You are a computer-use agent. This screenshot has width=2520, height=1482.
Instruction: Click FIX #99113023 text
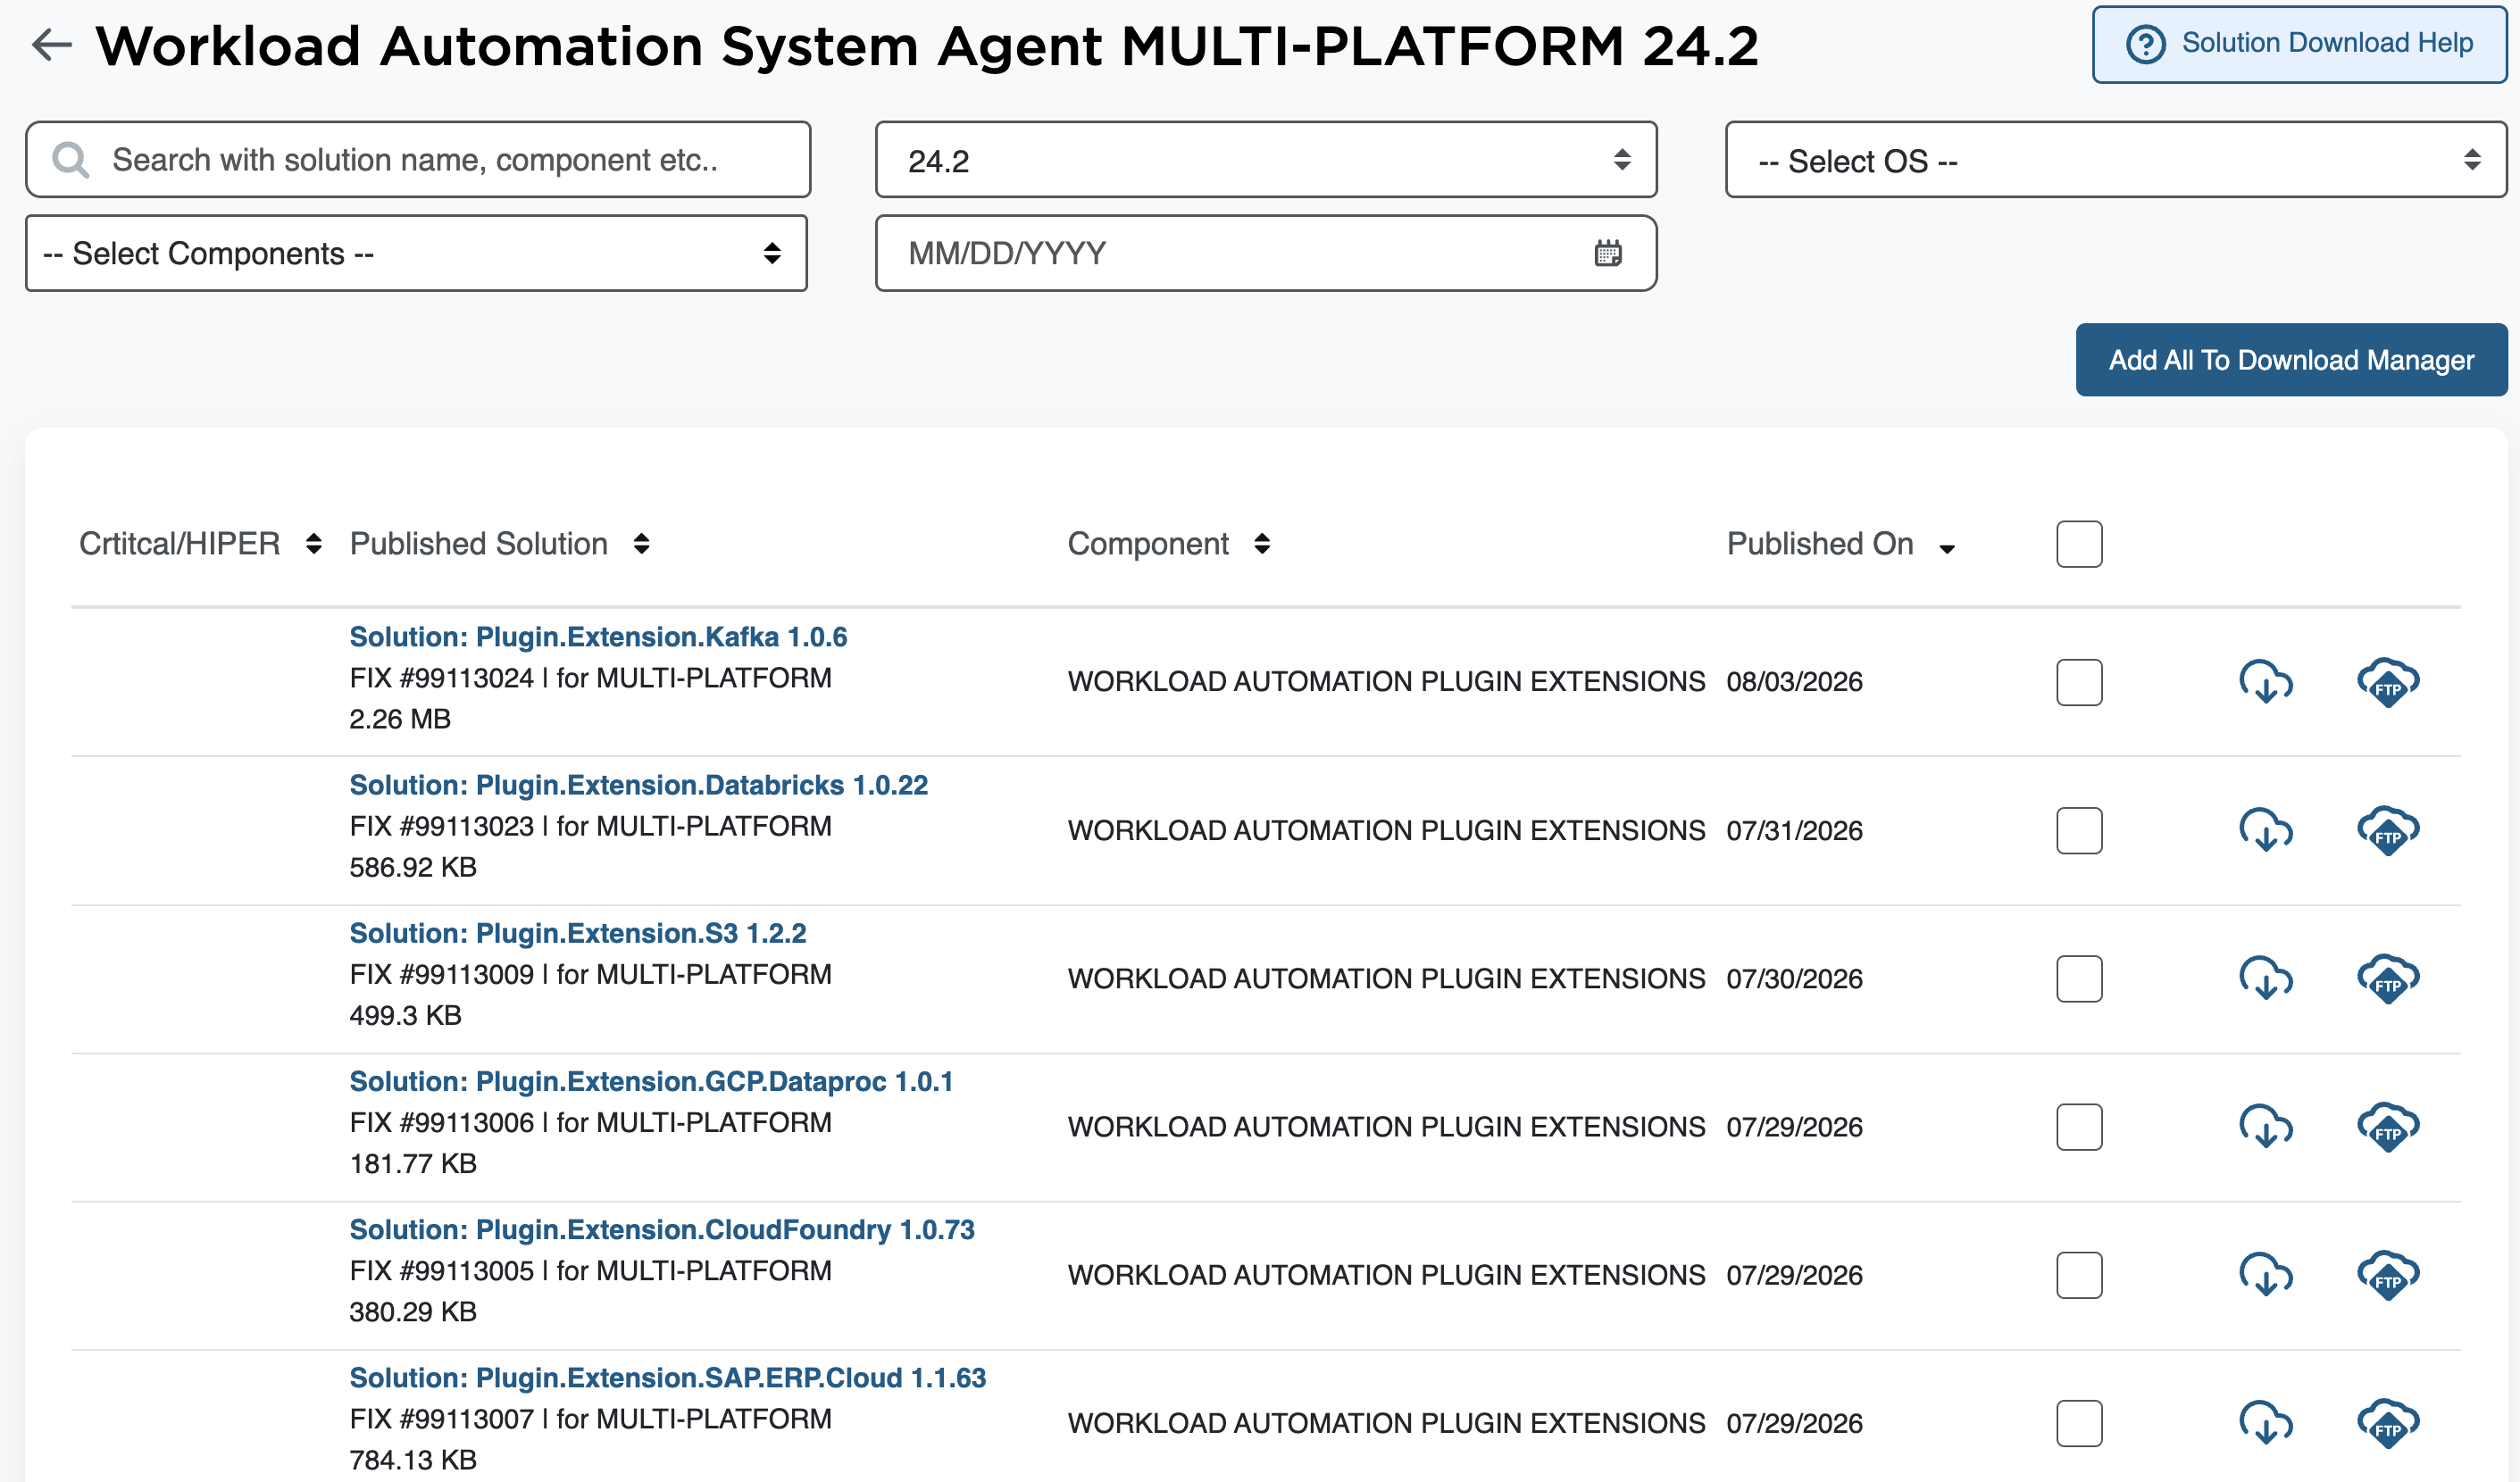(x=441, y=826)
